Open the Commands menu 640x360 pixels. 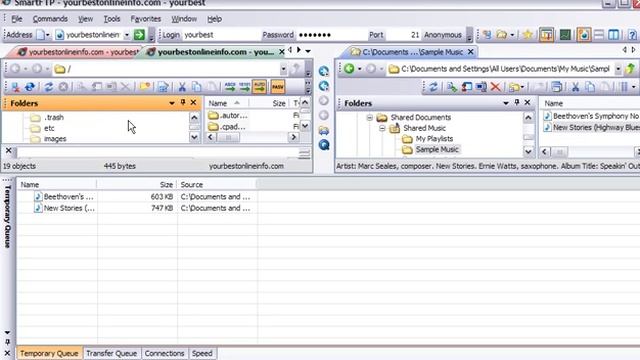50,19
